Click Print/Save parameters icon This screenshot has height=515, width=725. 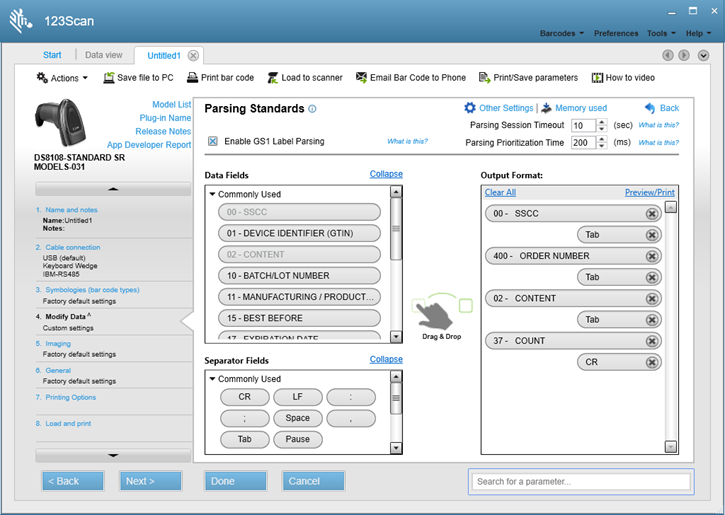pos(484,78)
